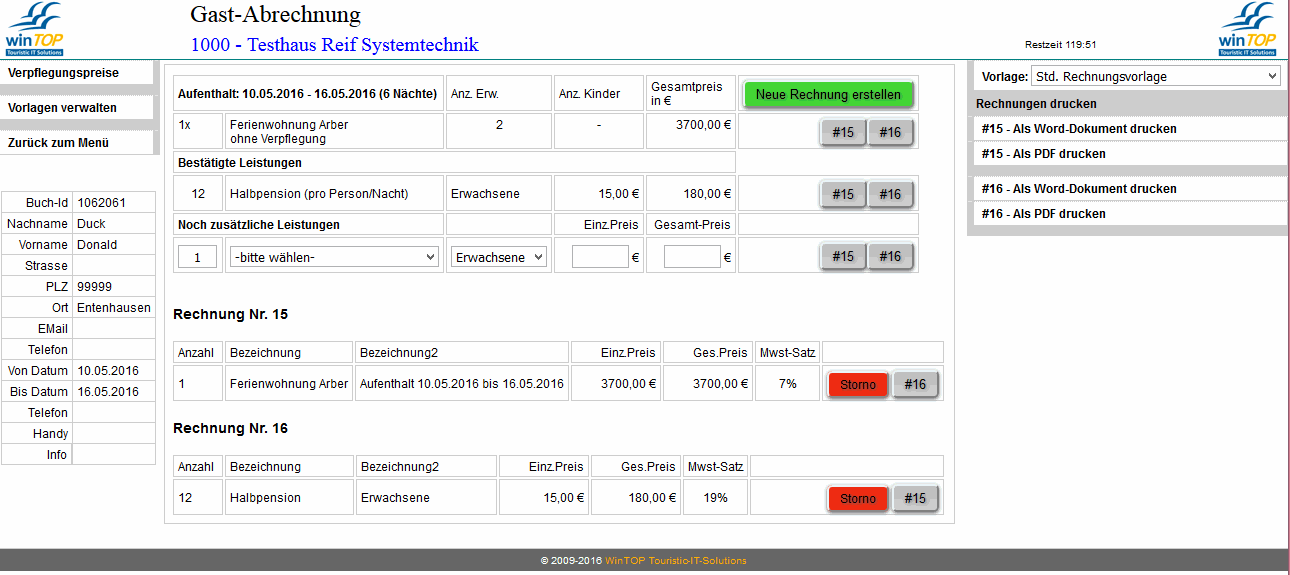Screen dimensions: 1290x575
Task: Click the quantity field for additional services
Action: (x=198, y=257)
